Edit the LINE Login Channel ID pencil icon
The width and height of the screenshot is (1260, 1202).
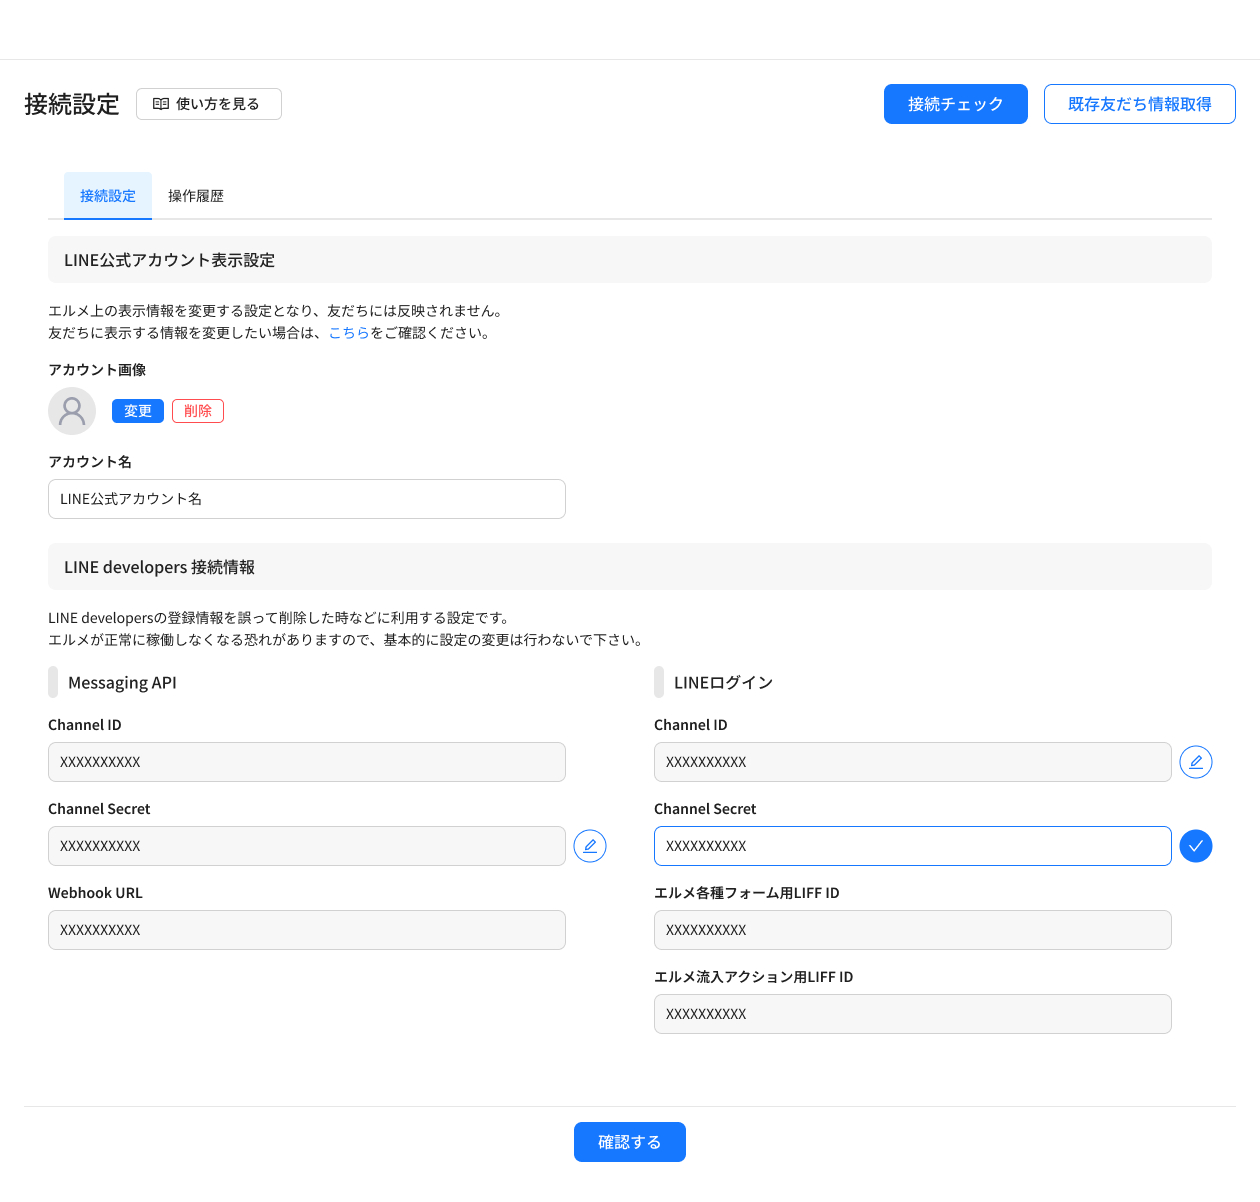click(1196, 762)
